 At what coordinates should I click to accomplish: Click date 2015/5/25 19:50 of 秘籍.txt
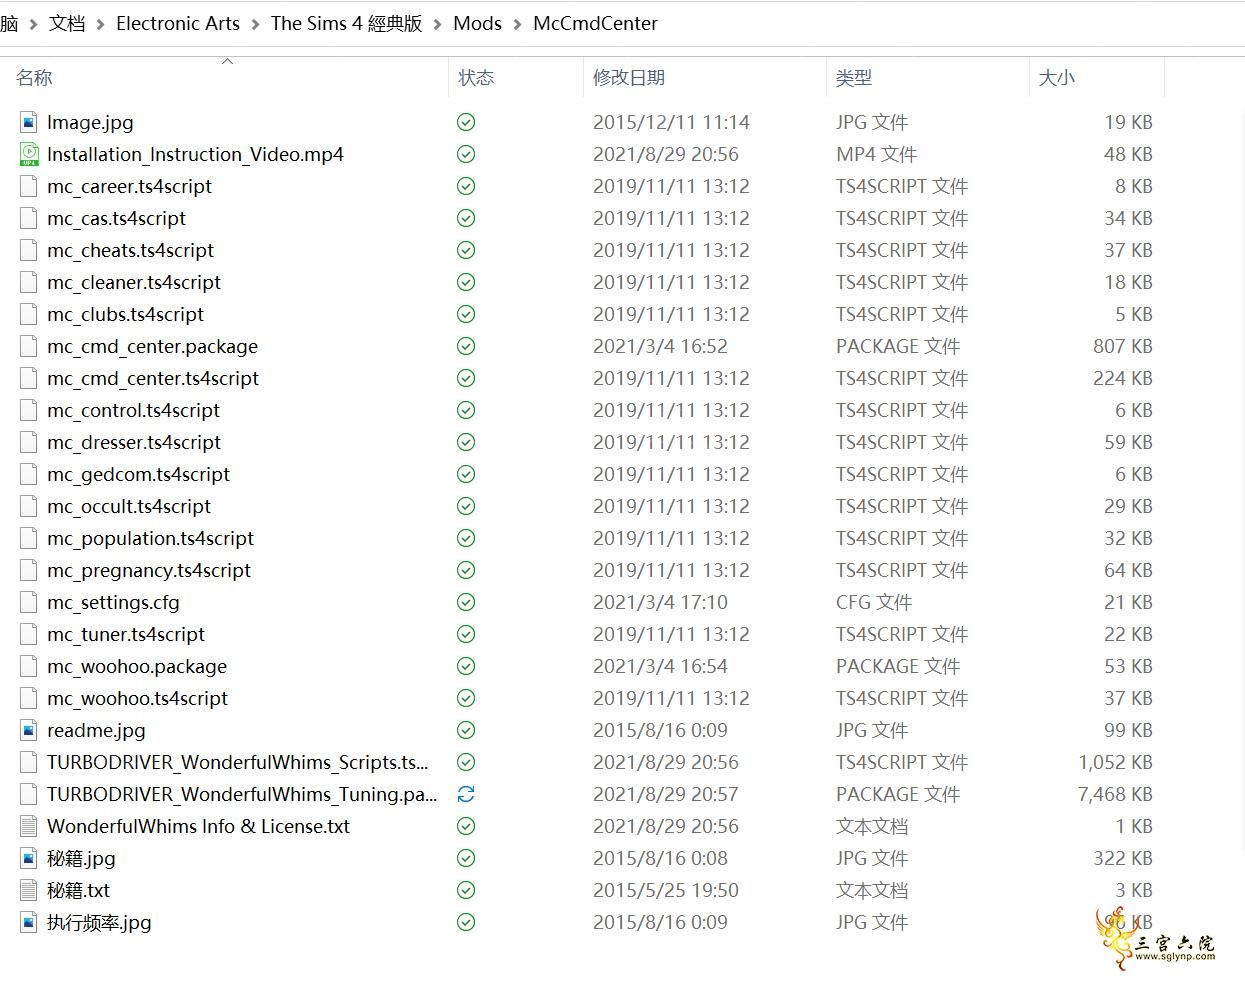(x=666, y=890)
